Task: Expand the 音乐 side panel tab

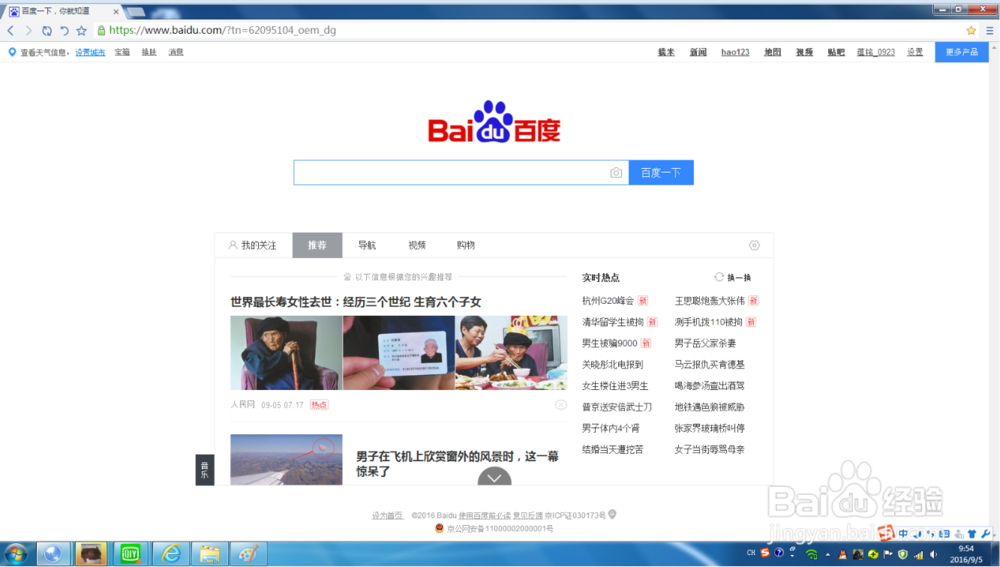Action: click(x=205, y=470)
